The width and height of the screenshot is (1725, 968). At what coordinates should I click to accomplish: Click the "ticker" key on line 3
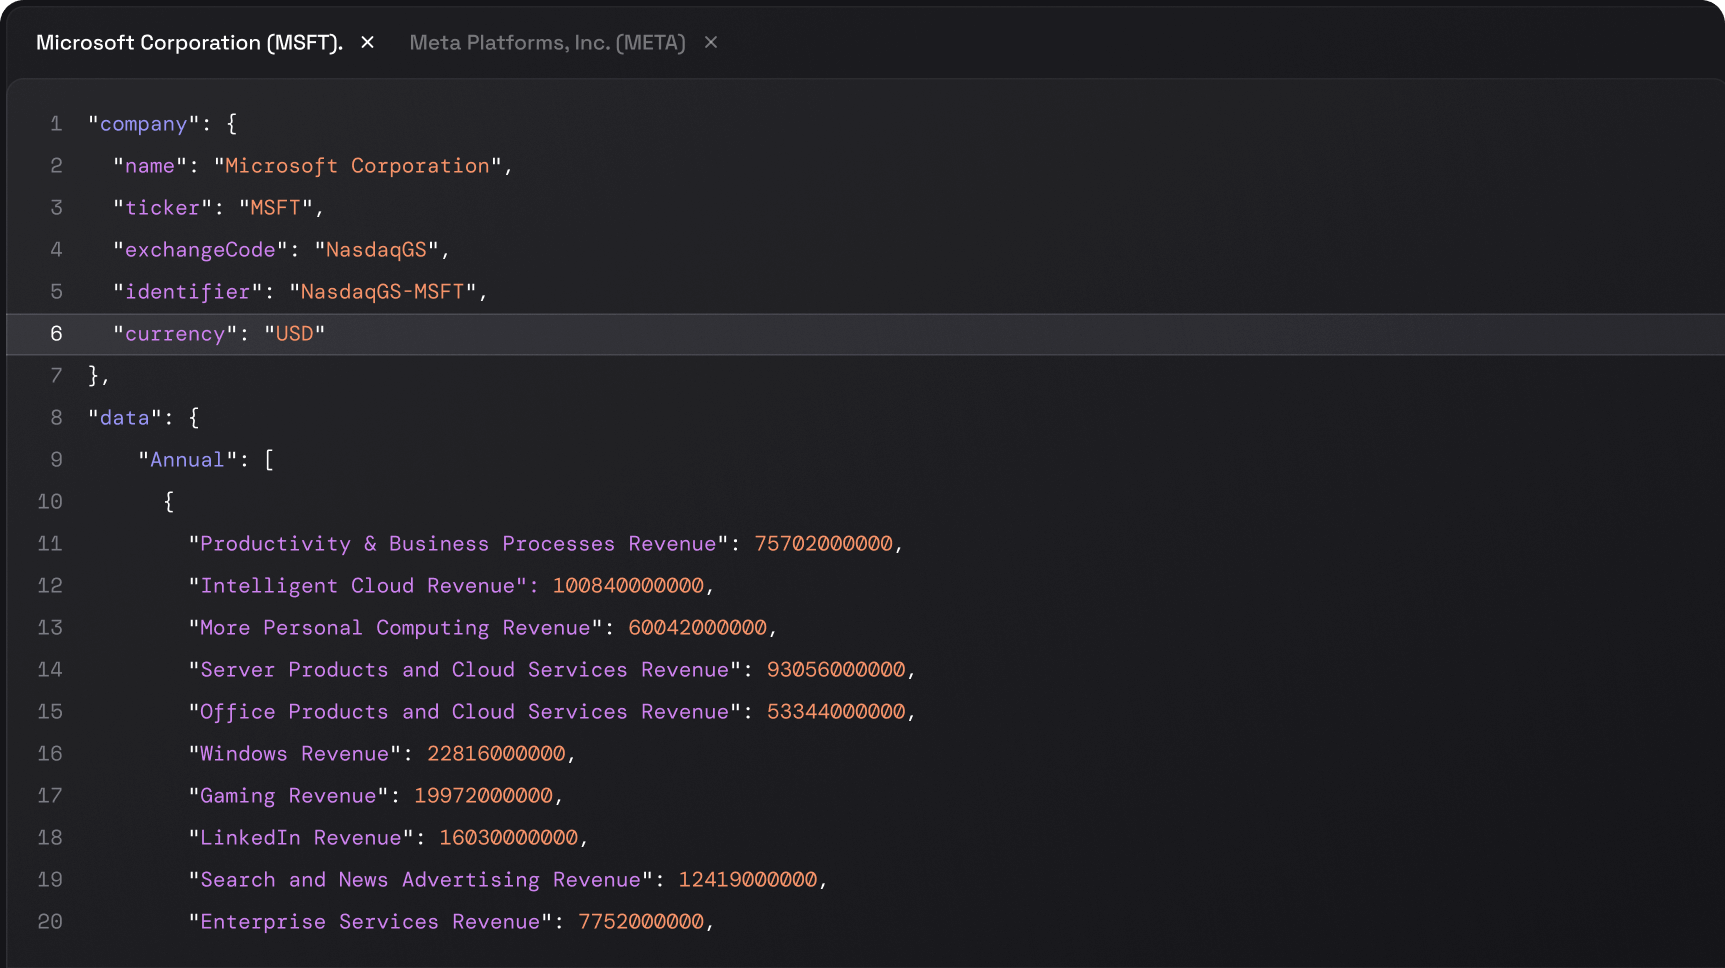pos(162,208)
